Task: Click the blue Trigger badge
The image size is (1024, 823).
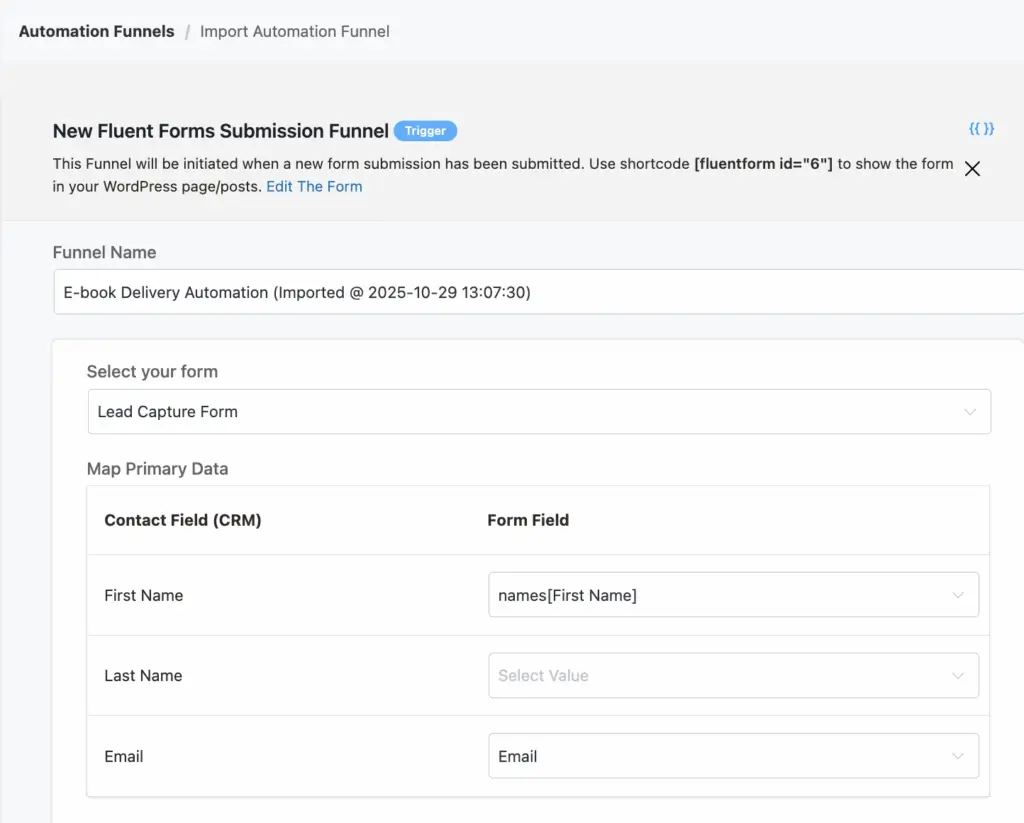Action: (x=425, y=130)
